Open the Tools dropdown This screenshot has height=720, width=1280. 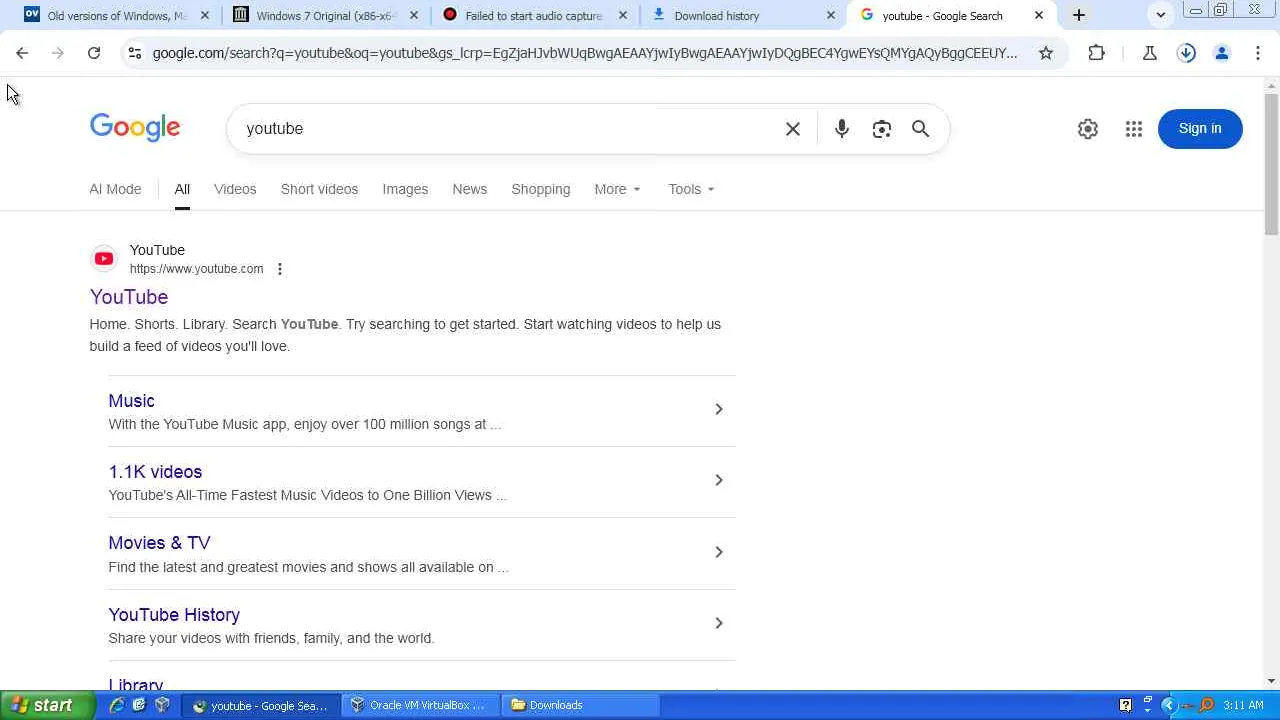692,189
